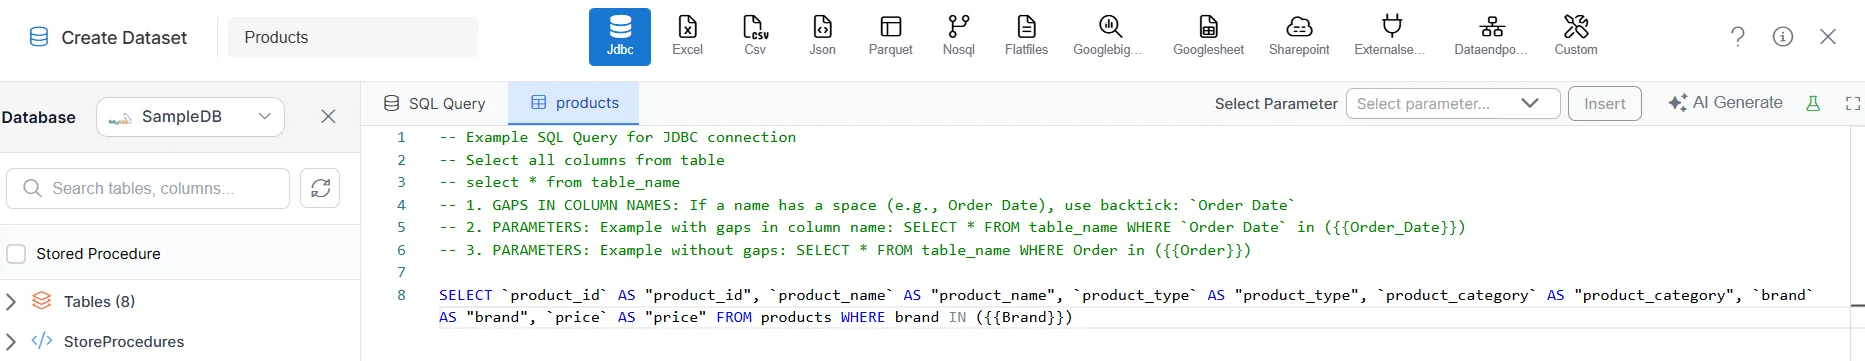Expand the Tables (8) tree node
Viewport: 1865px width, 361px height.
tap(11, 301)
